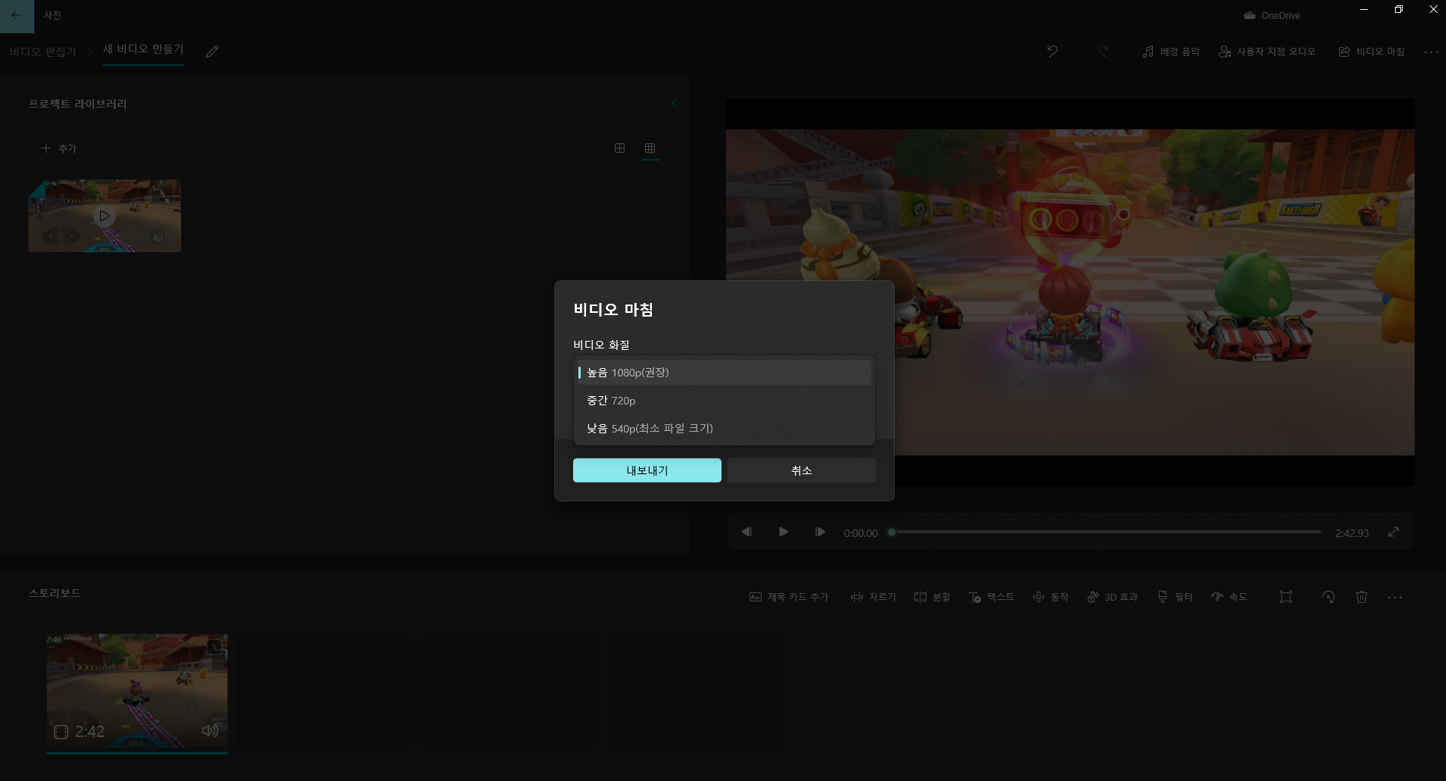Click the 새 비디오 만들기 title tab
Viewport: 1446px width, 781px height.
(143, 50)
